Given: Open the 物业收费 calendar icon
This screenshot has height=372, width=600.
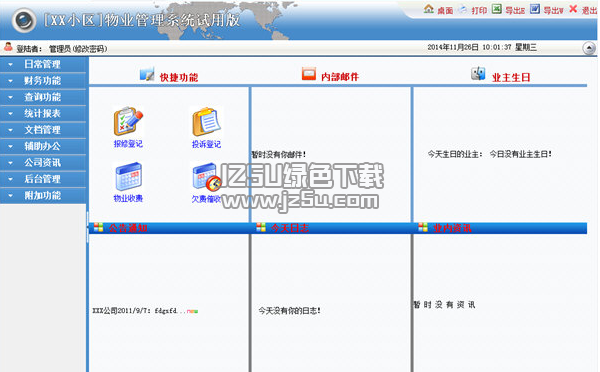Looking at the screenshot, I should tap(129, 176).
